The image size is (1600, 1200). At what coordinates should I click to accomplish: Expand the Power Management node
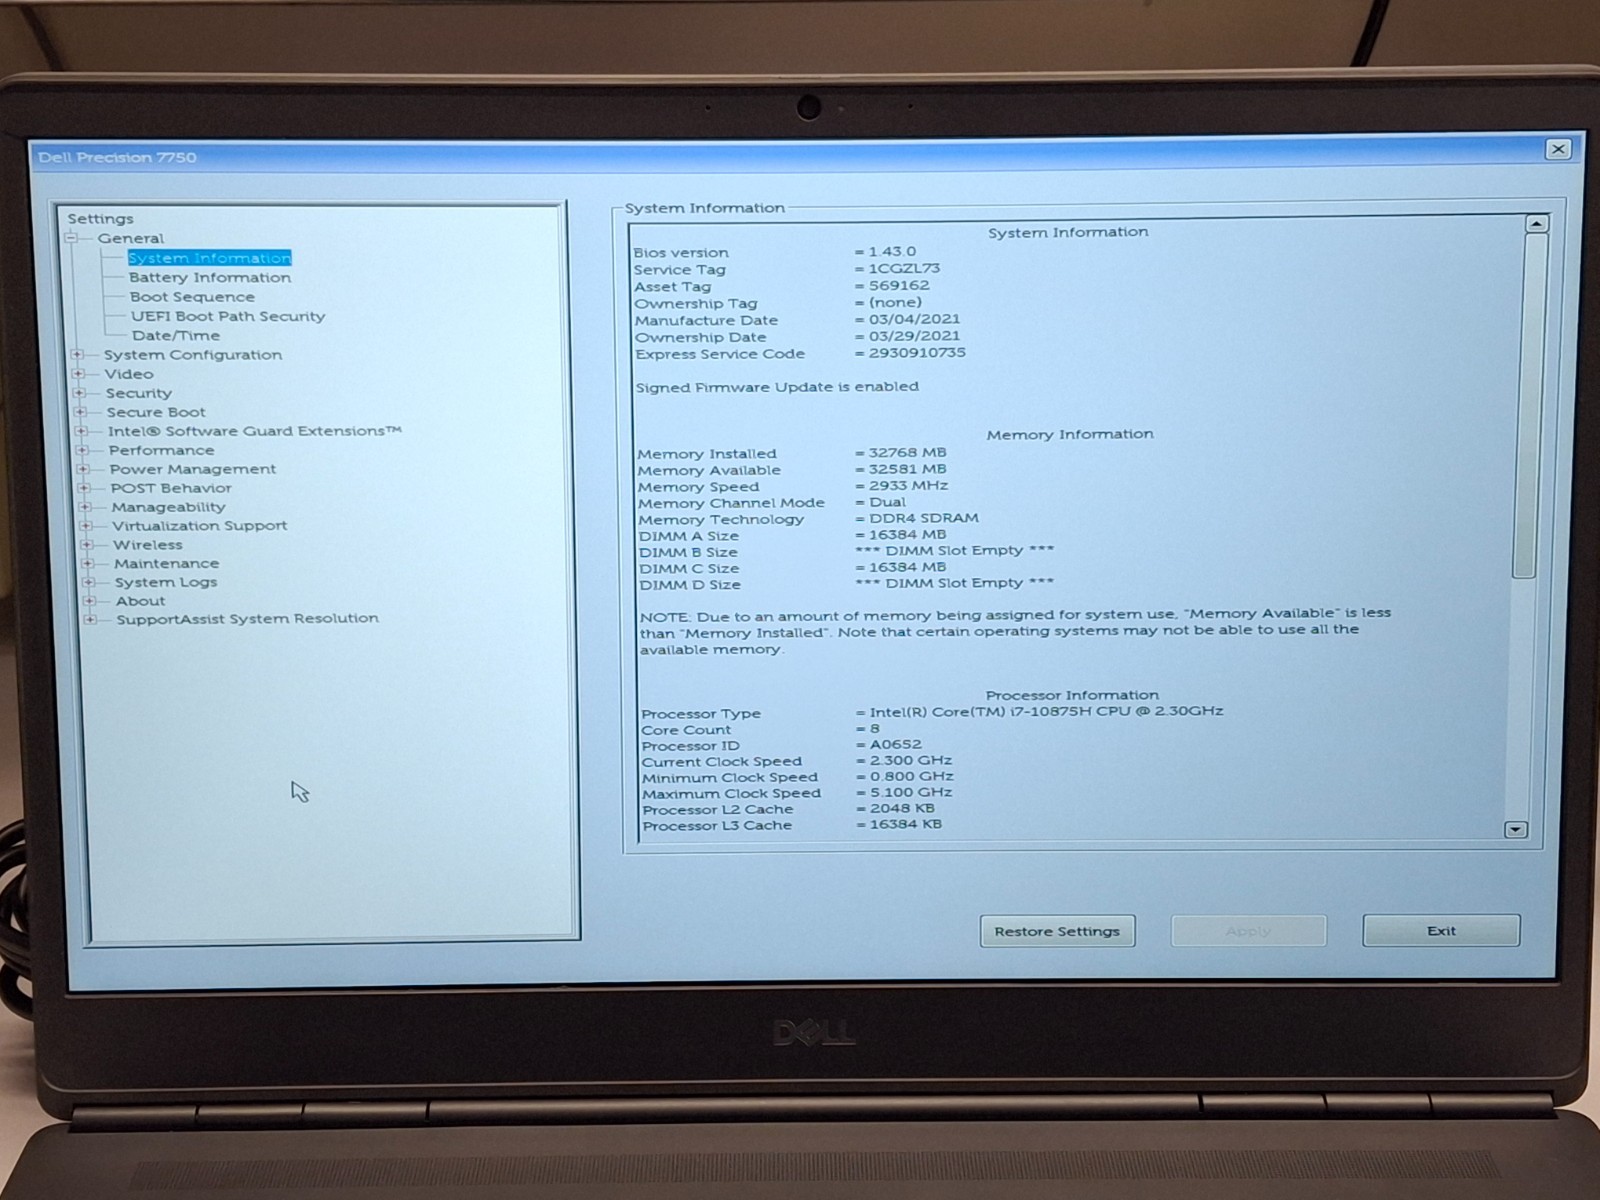84,469
